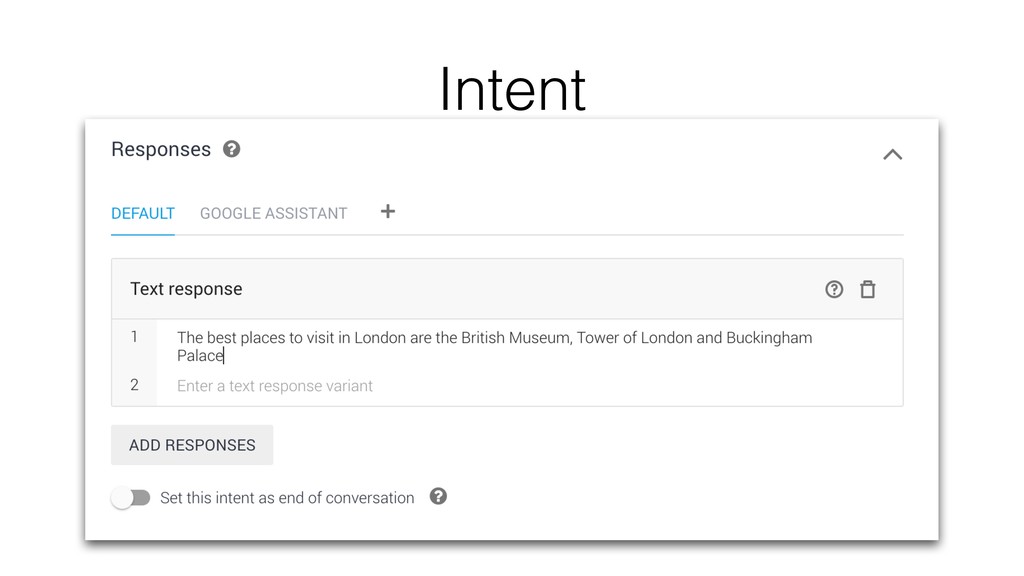Click the 'Set this intent as end of conversation' label

(287, 498)
